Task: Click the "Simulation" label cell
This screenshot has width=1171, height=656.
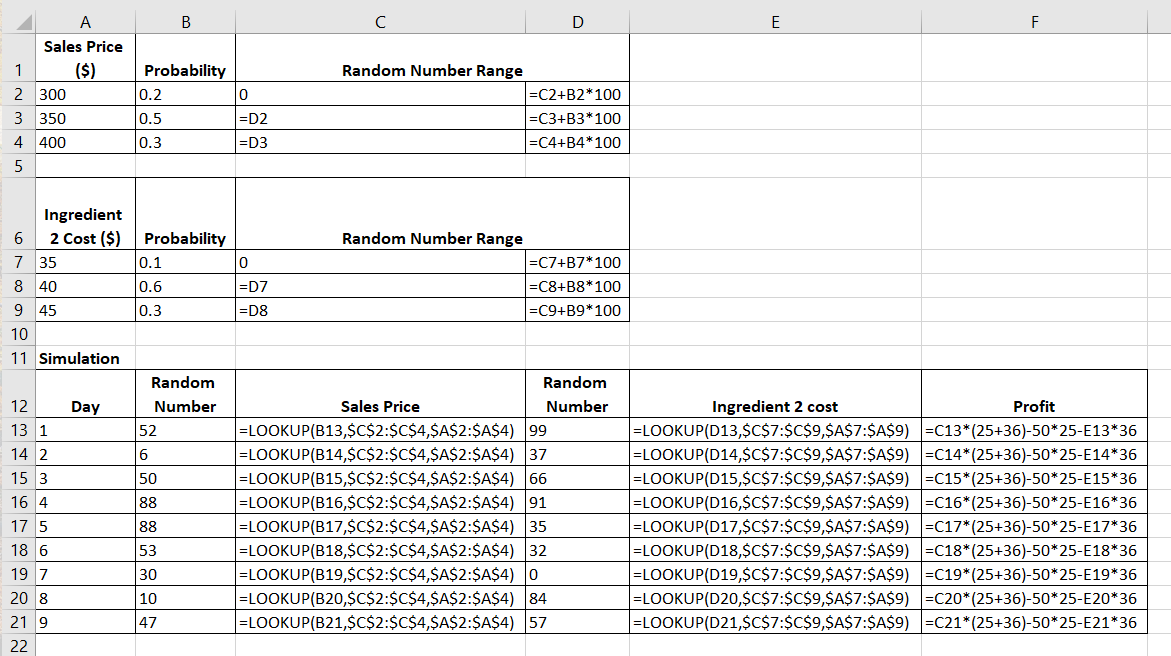Action: (x=84, y=358)
